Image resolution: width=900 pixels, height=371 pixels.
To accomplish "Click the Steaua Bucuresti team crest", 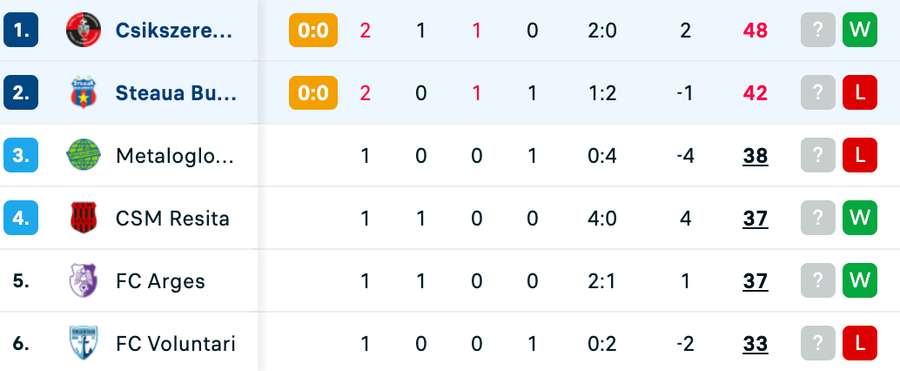I will (x=83, y=92).
